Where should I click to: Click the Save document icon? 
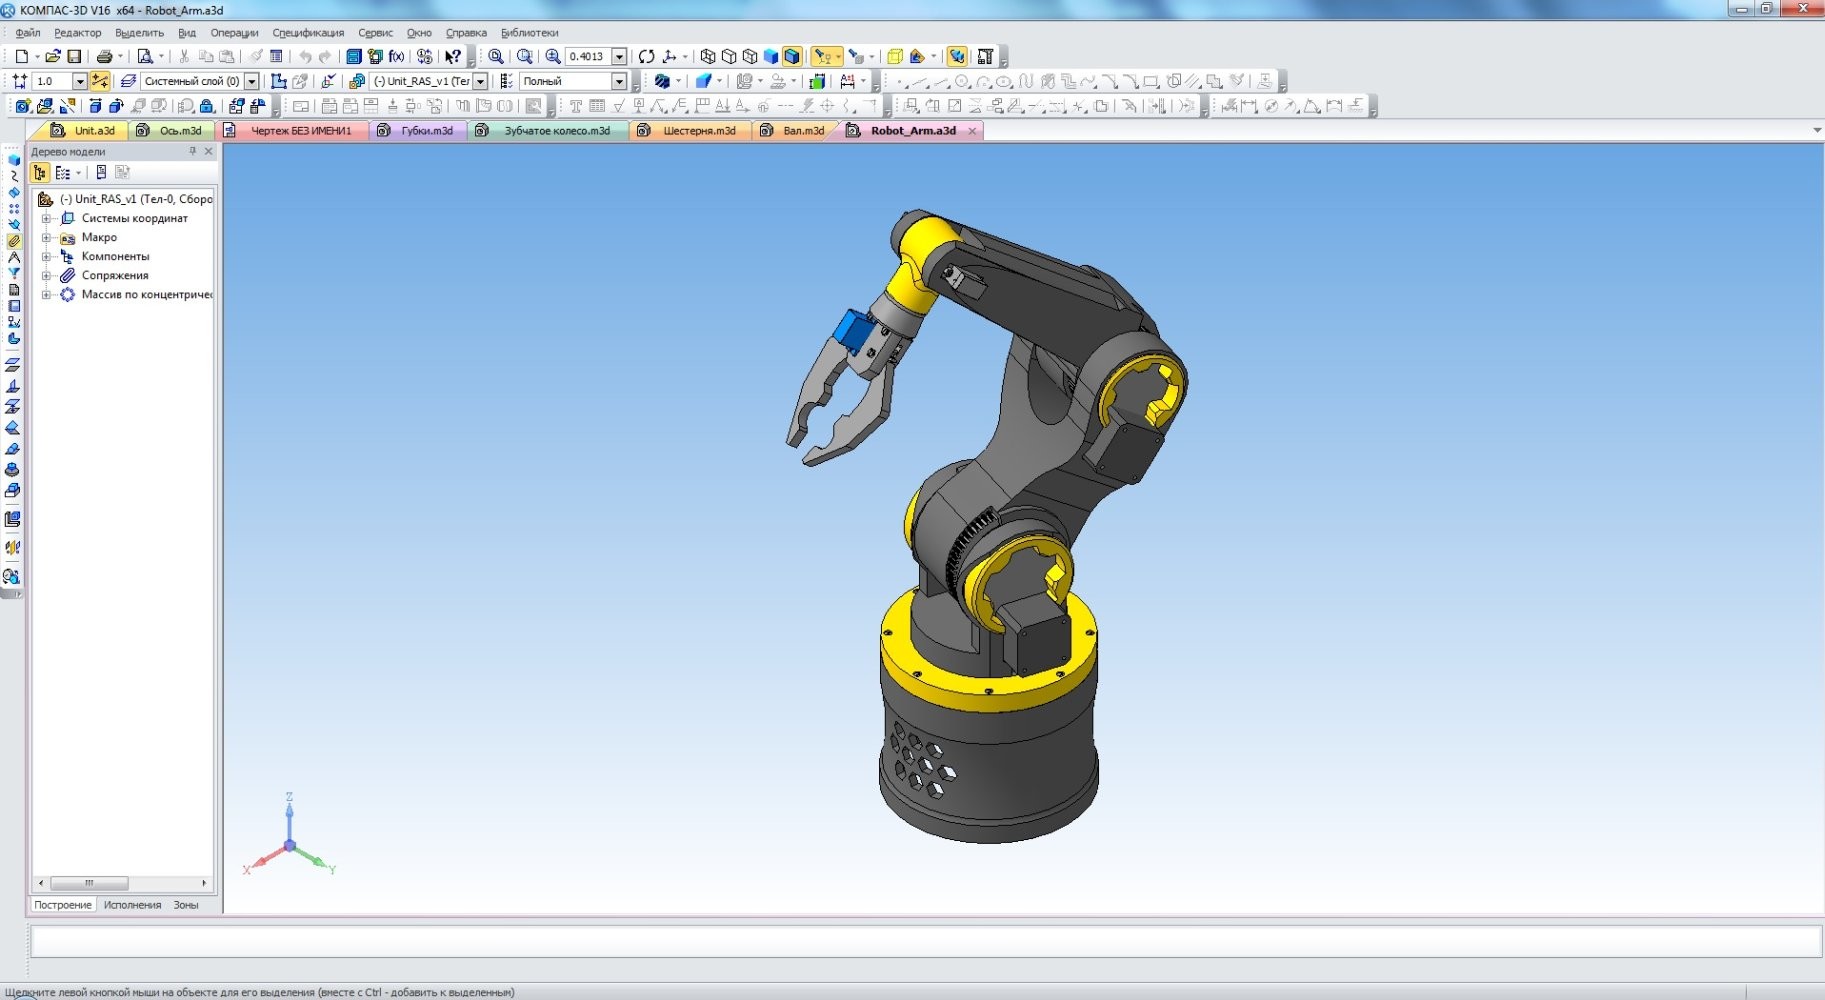click(74, 57)
